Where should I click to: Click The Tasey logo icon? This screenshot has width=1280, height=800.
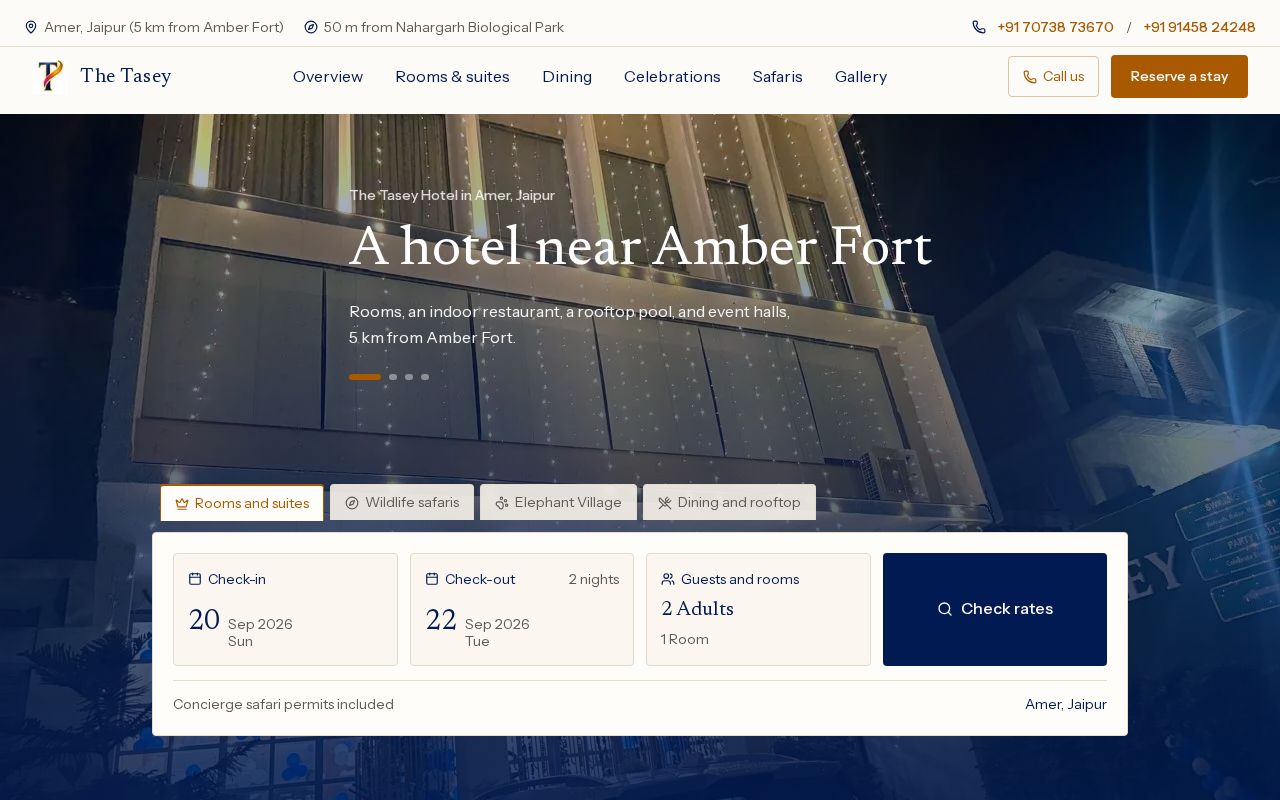point(50,76)
